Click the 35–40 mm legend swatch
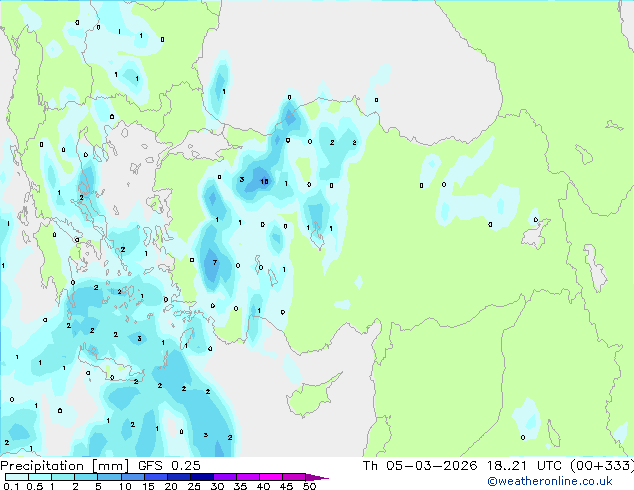 click(x=247, y=477)
